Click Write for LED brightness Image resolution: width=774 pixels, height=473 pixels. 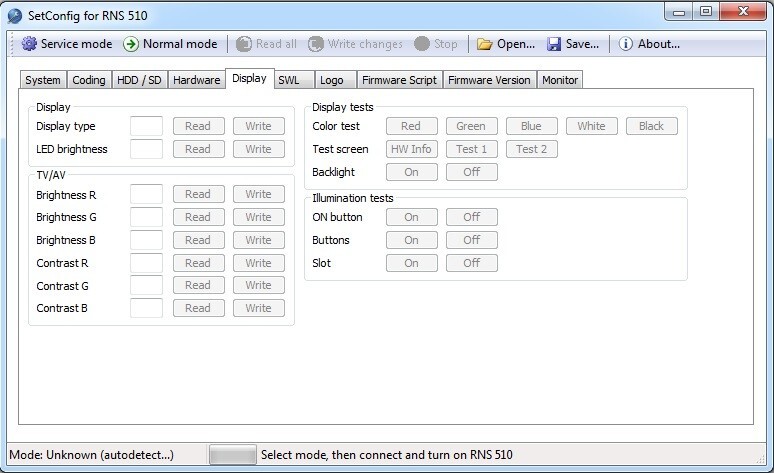[x=259, y=149]
